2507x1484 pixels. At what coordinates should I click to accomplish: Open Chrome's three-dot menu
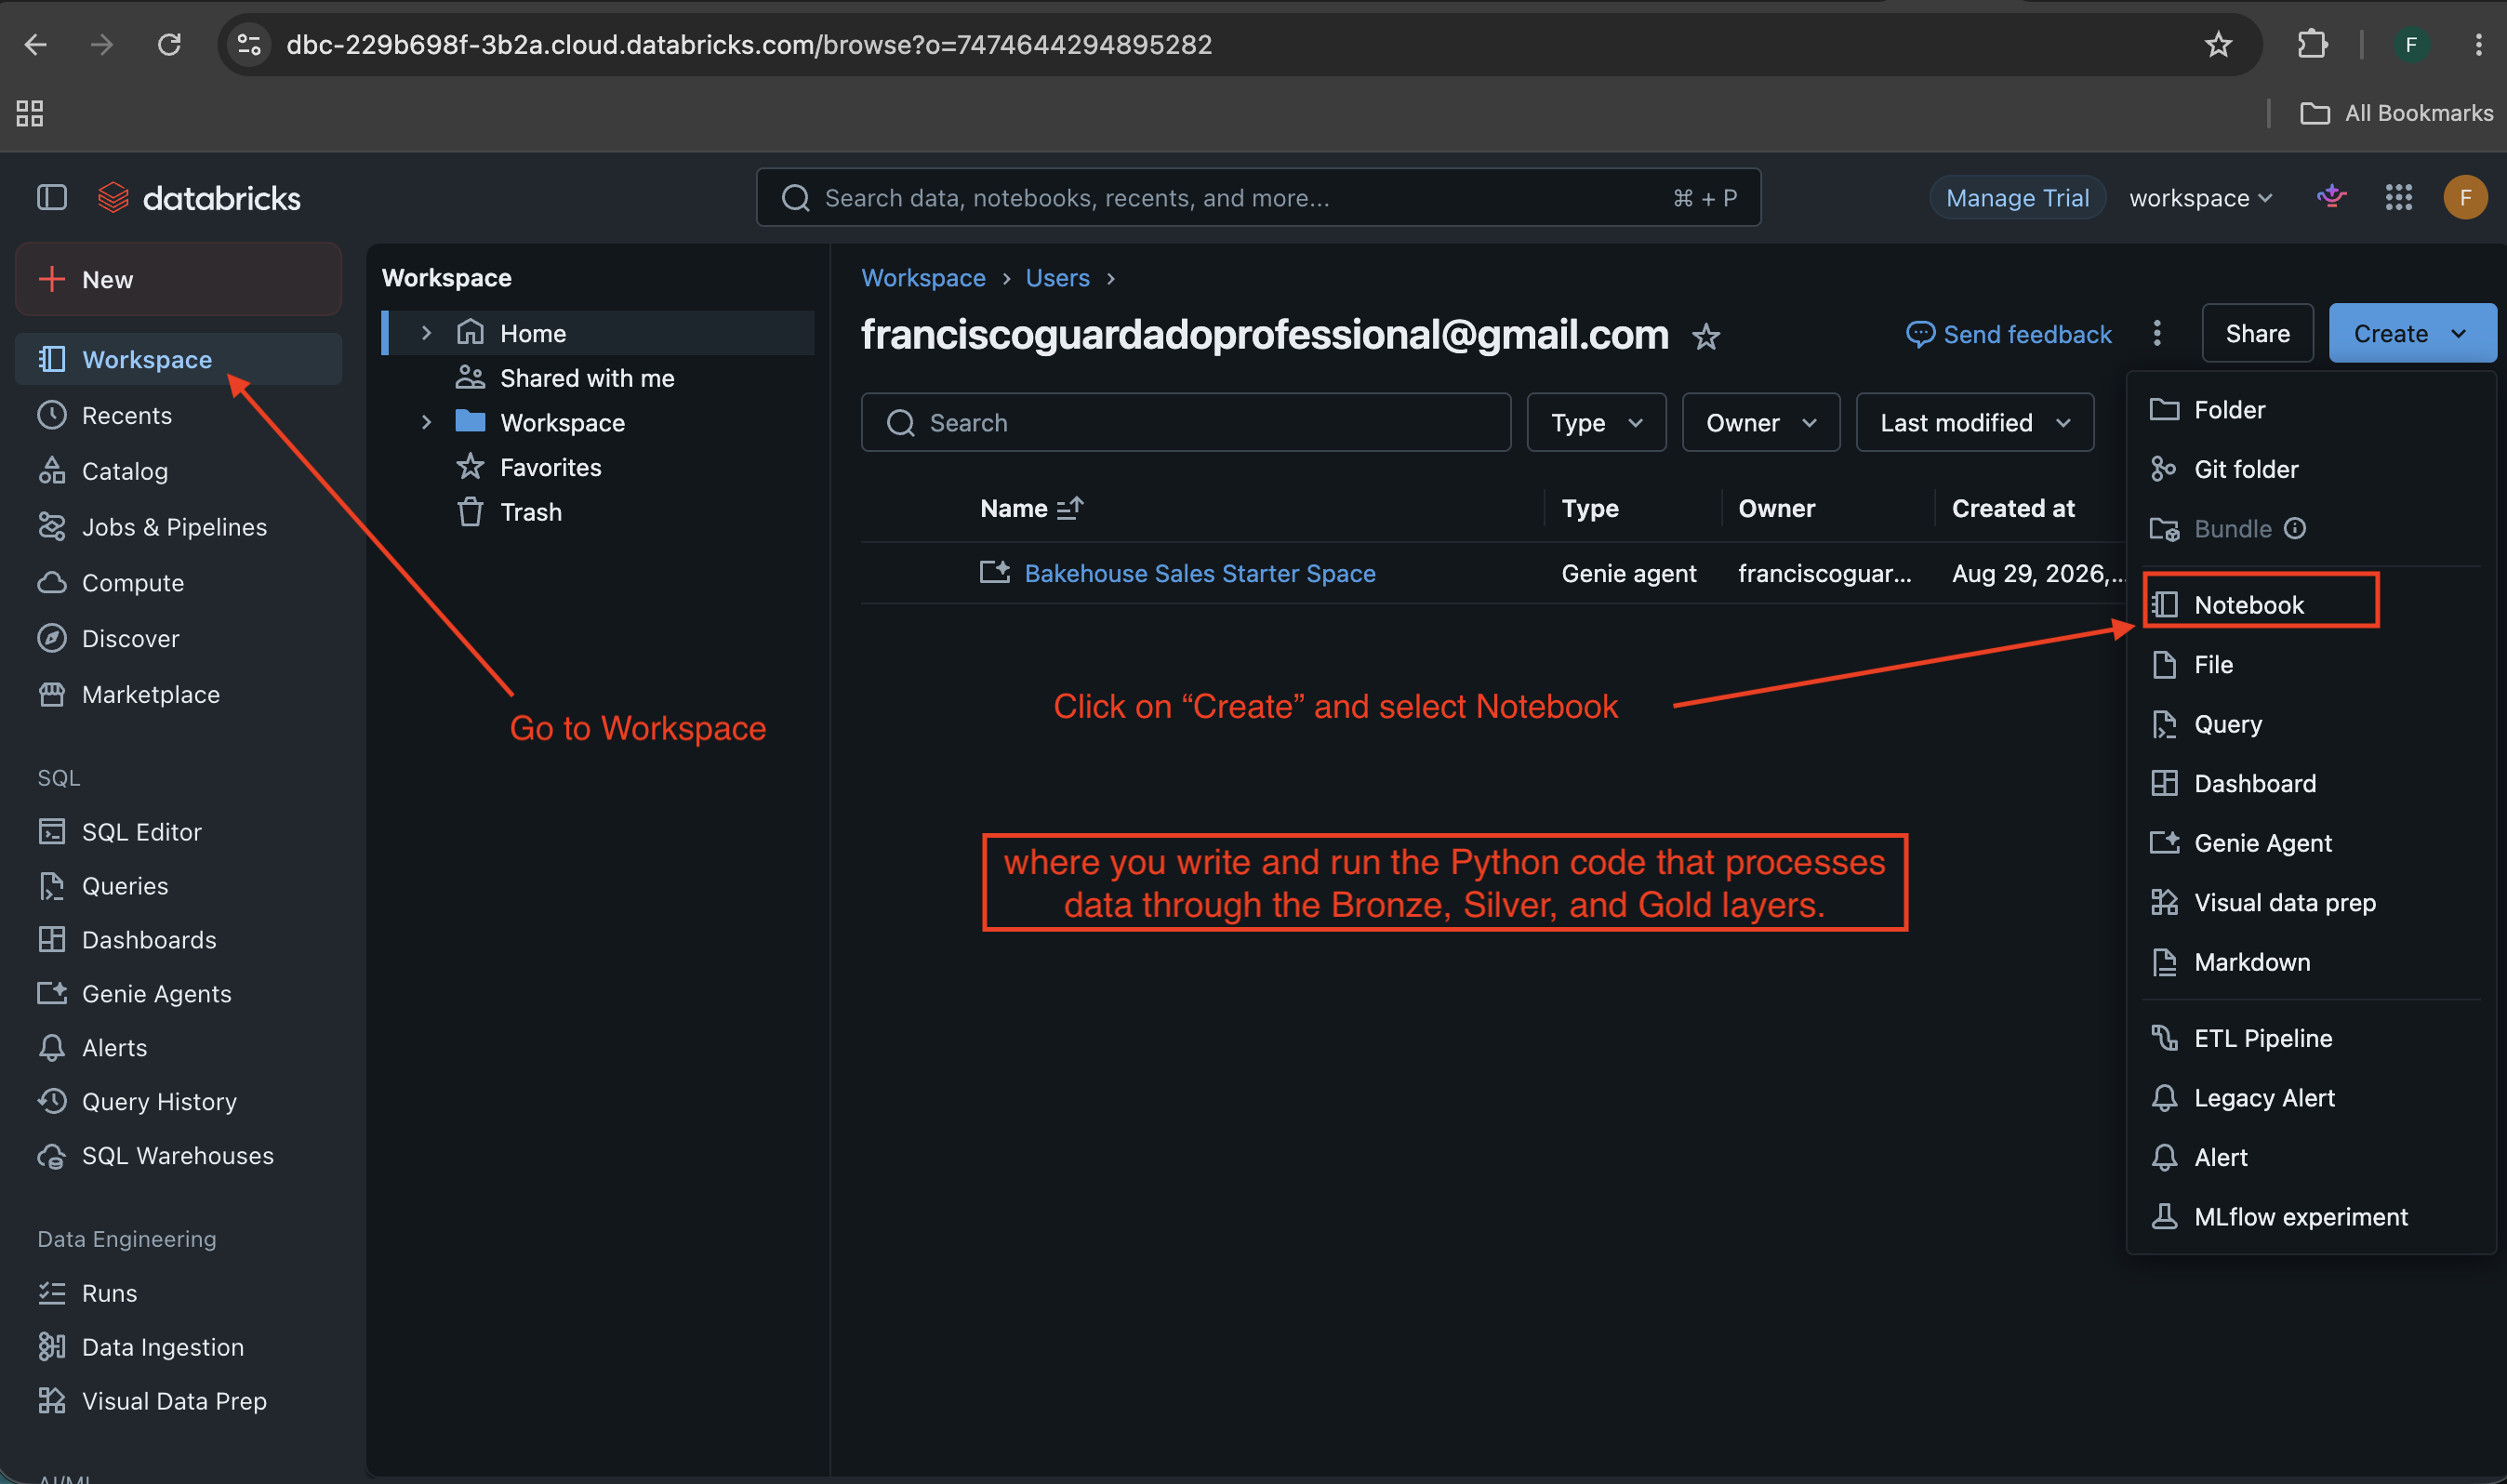2478,45
